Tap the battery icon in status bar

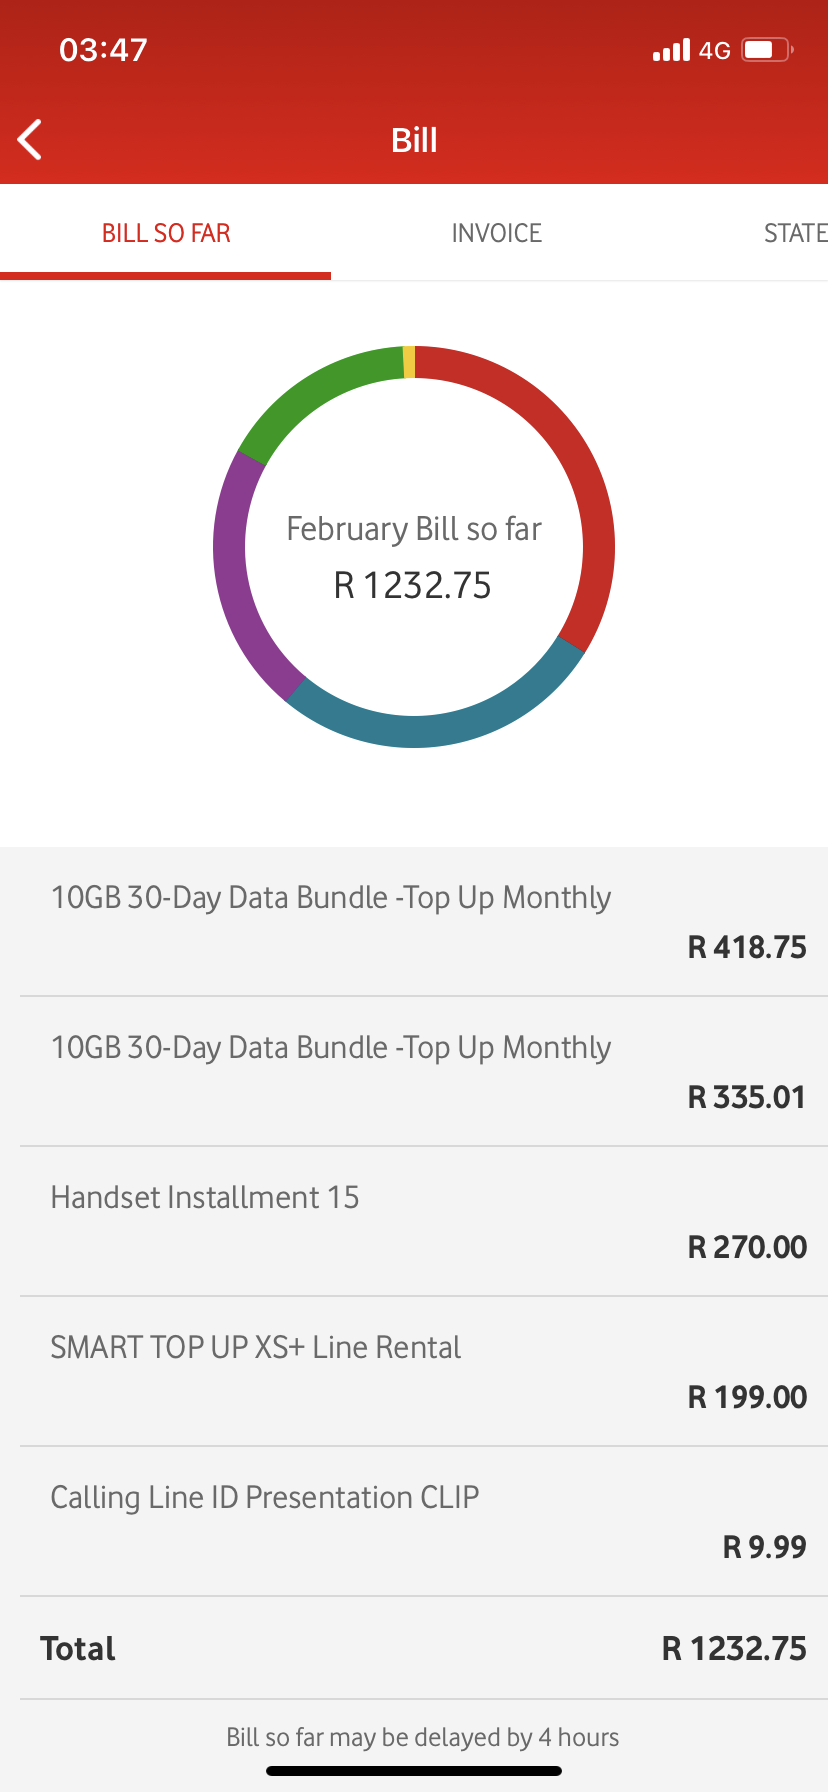click(x=767, y=50)
